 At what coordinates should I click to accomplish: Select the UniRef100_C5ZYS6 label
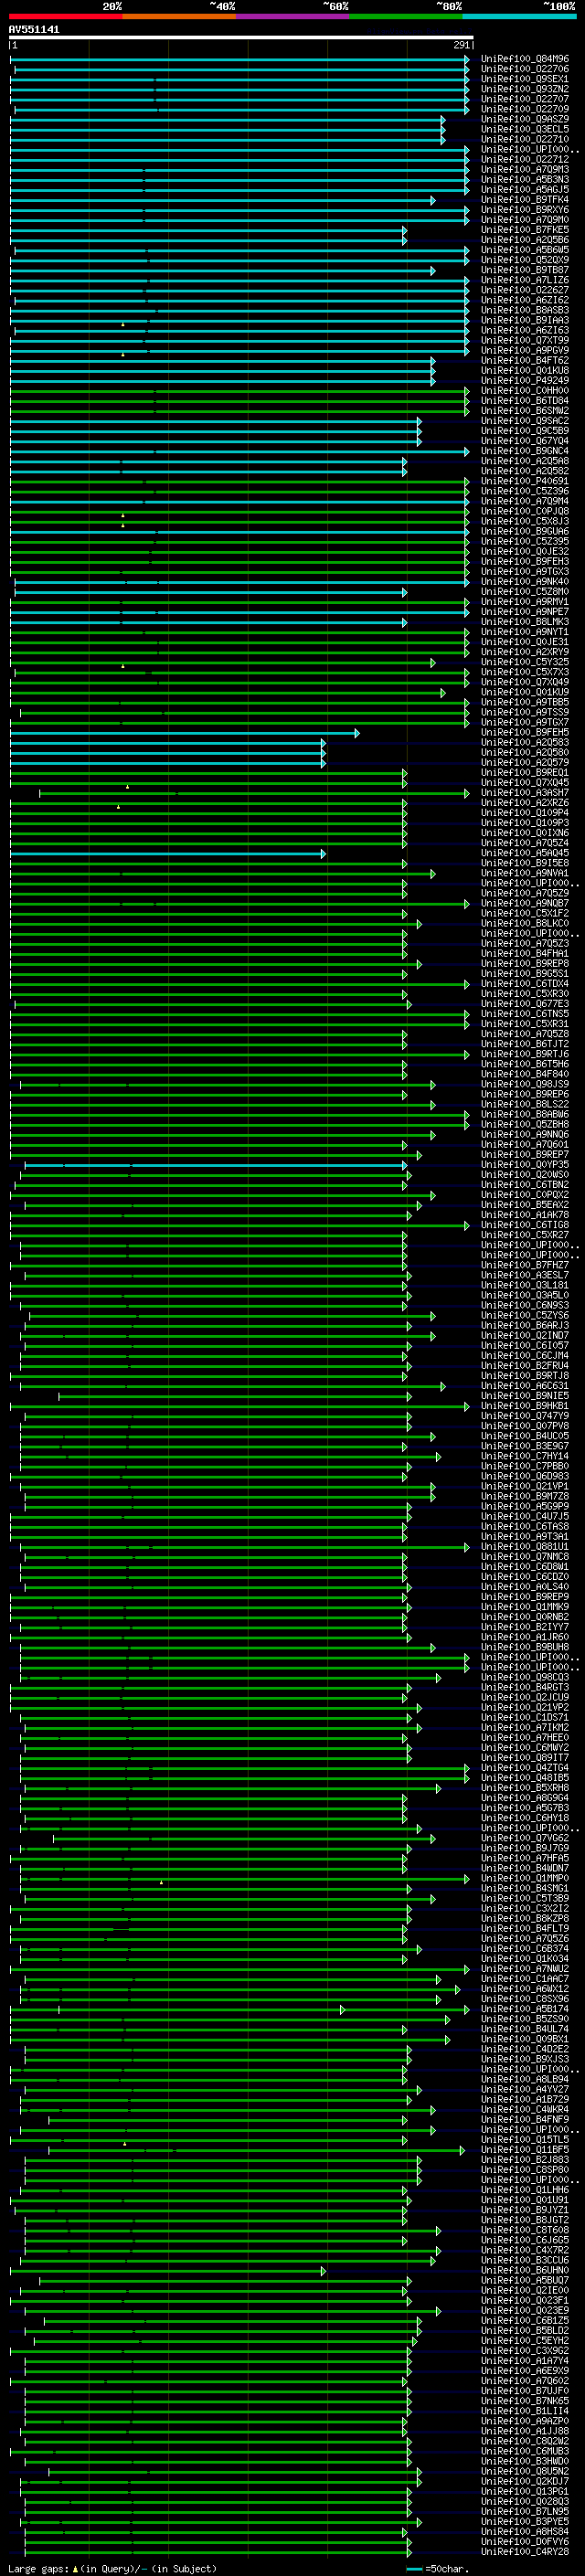[524, 1316]
